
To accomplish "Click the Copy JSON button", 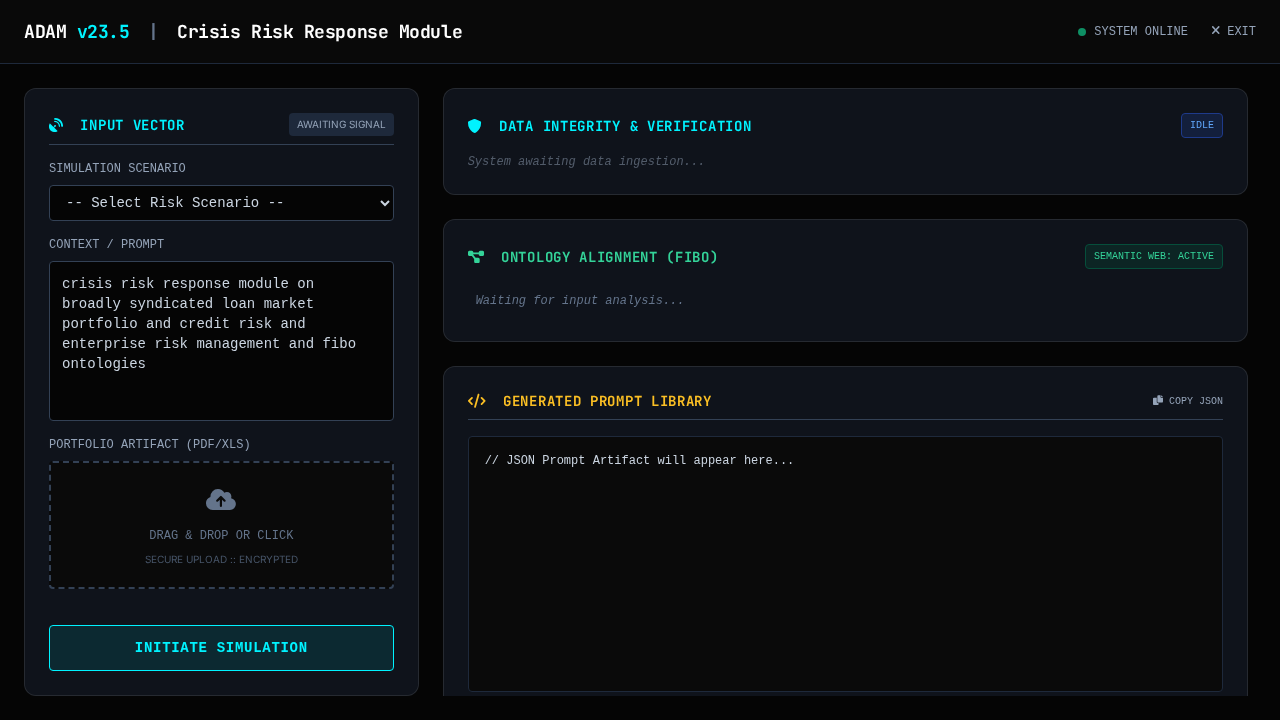I will (x=1188, y=401).
